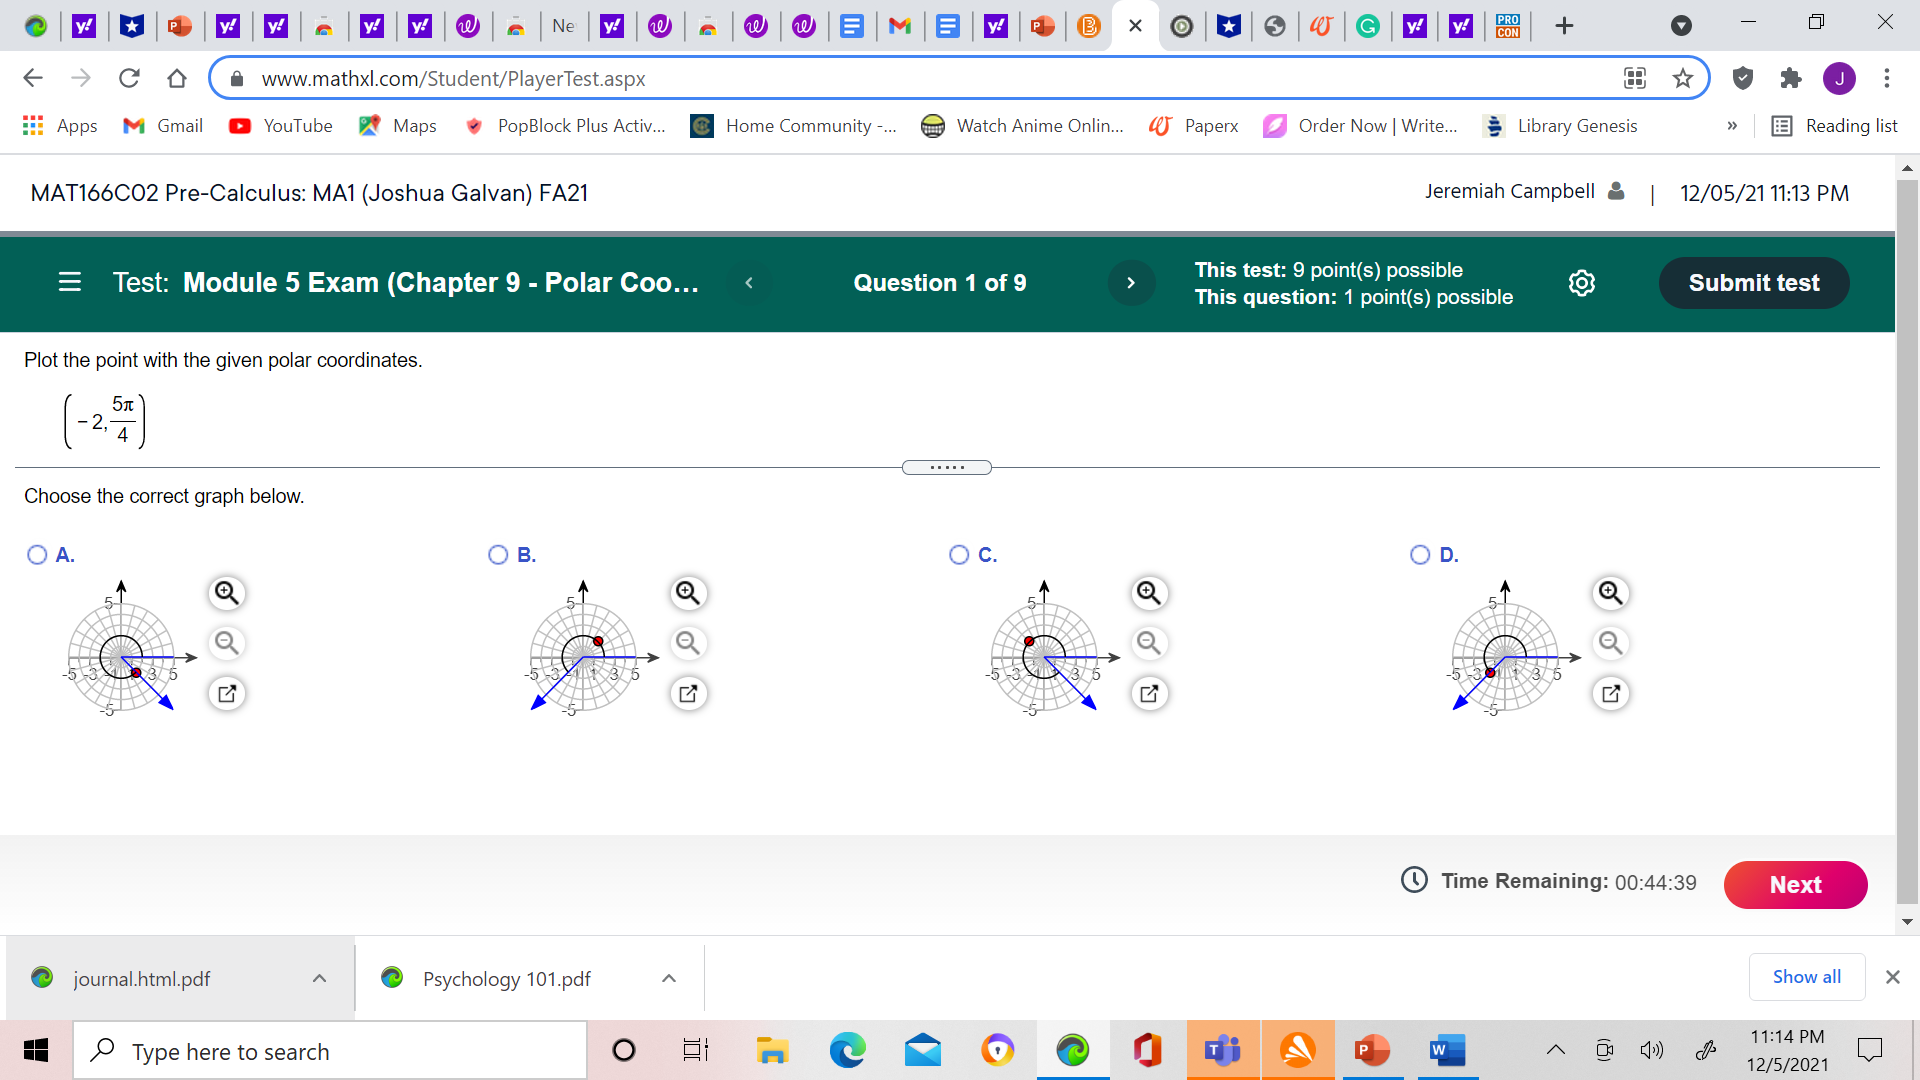Select answer option B

(498, 555)
